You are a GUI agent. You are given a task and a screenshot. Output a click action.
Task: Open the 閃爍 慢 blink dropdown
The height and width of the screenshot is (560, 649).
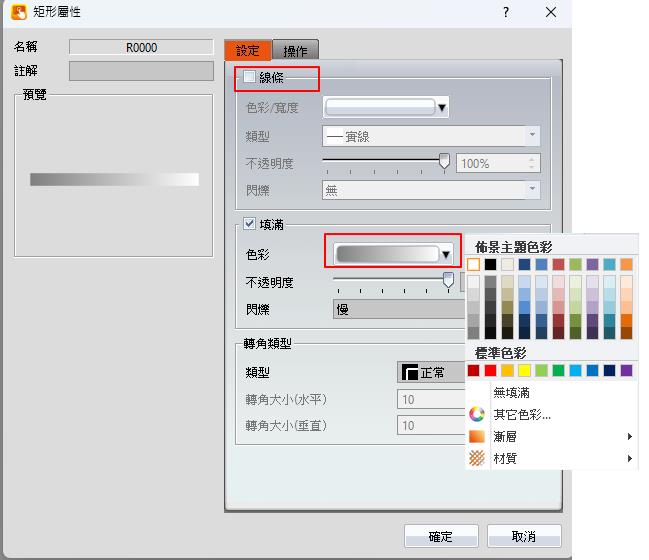point(400,310)
